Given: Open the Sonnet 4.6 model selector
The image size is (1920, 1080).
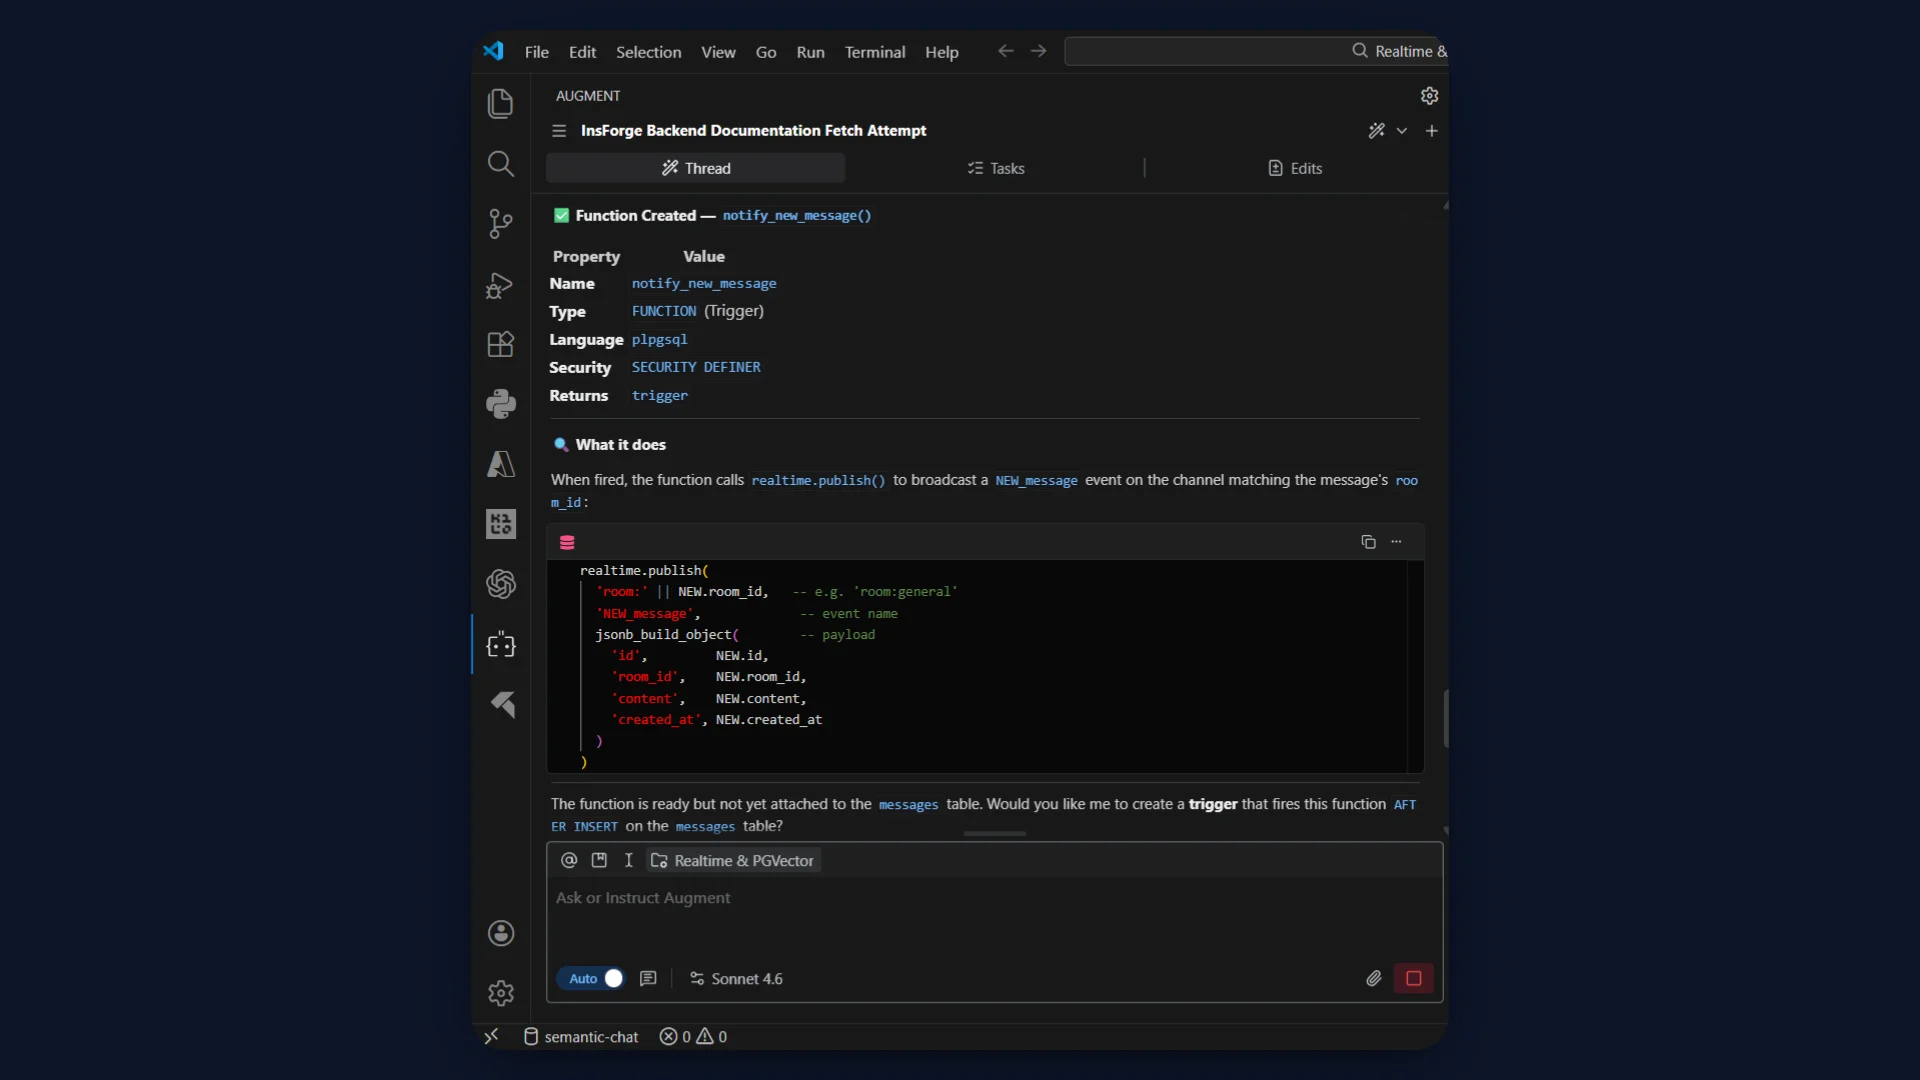Looking at the screenshot, I should pos(737,979).
